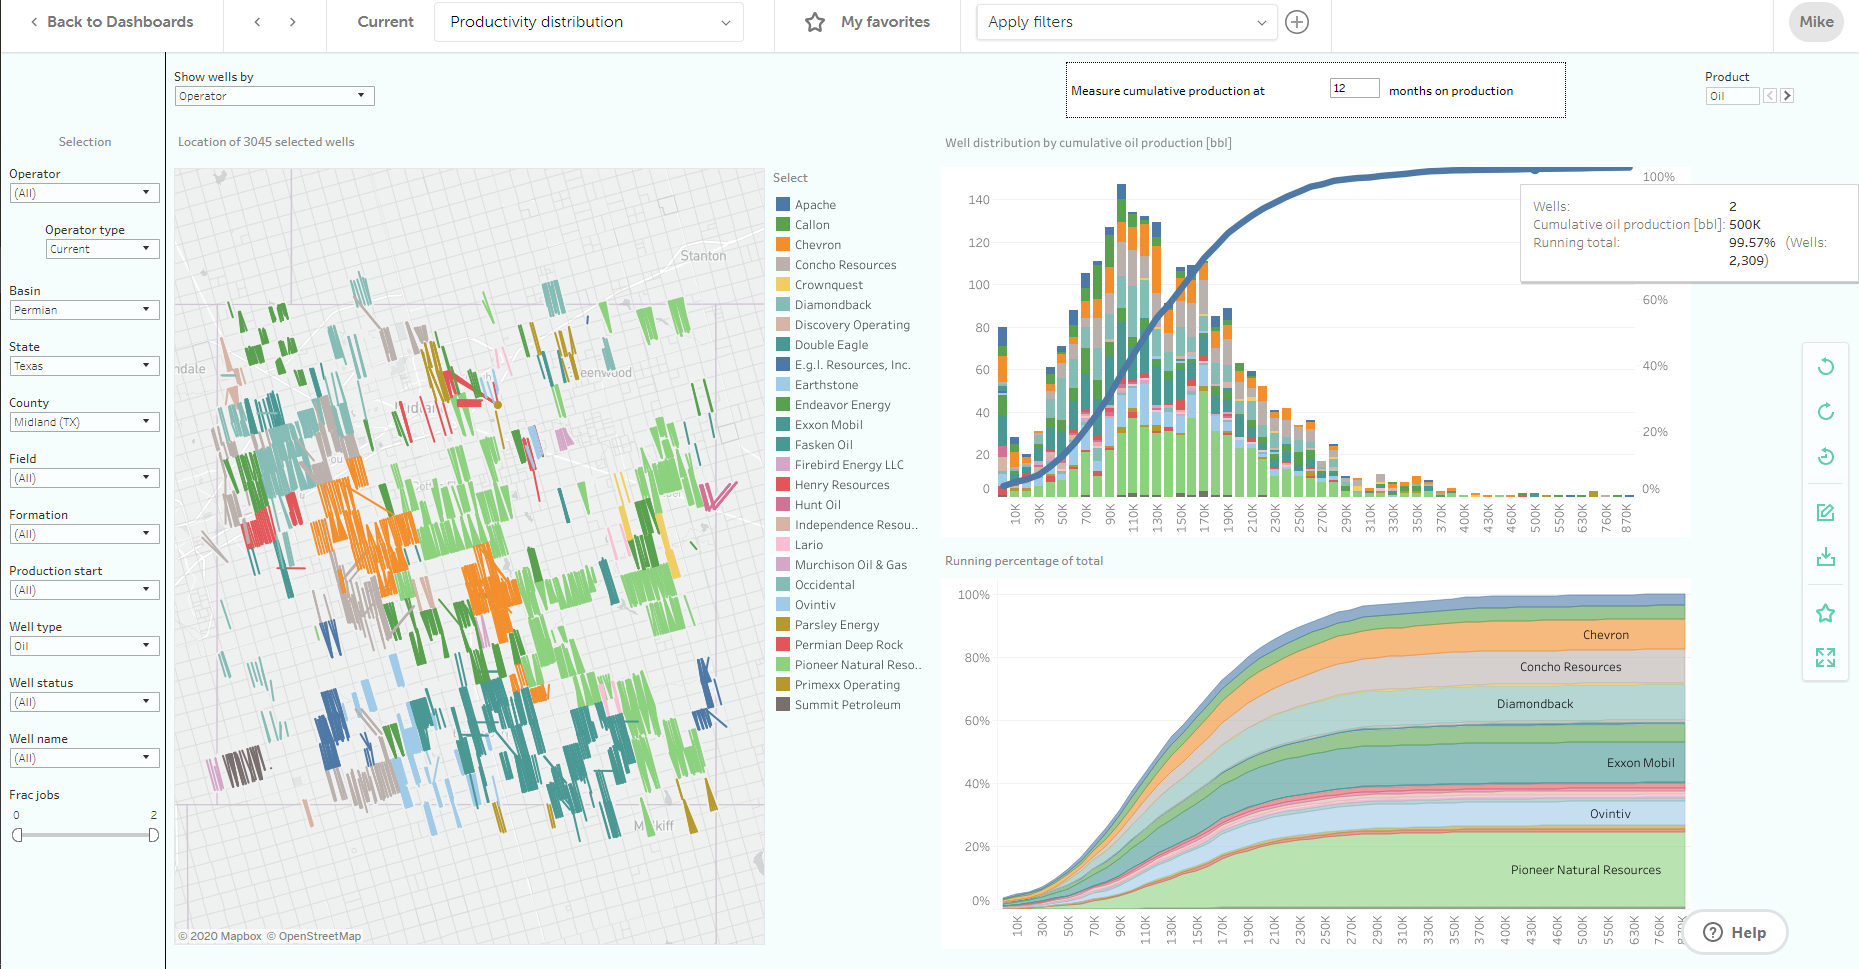Image resolution: width=1859 pixels, height=969 pixels.
Task: Click the Frac jobs slider right handle
Action: pyautogui.click(x=153, y=835)
